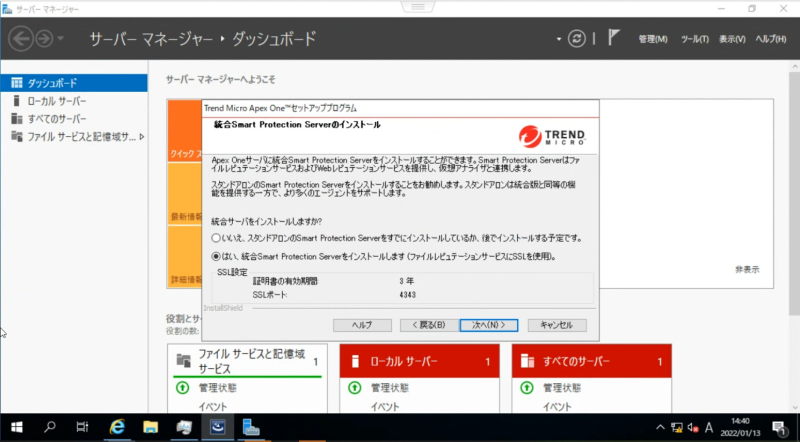Click the < 戻る(B) button
The height and width of the screenshot is (442, 800).
pyautogui.click(x=429, y=325)
